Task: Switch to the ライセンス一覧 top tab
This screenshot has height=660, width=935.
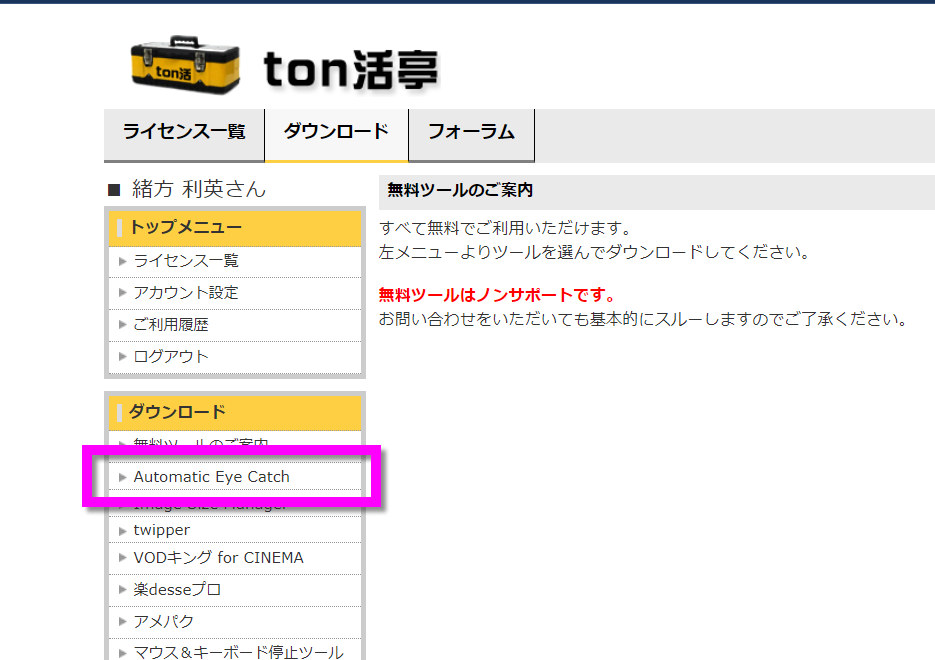Action: pyautogui.click(x=184, y=132)
